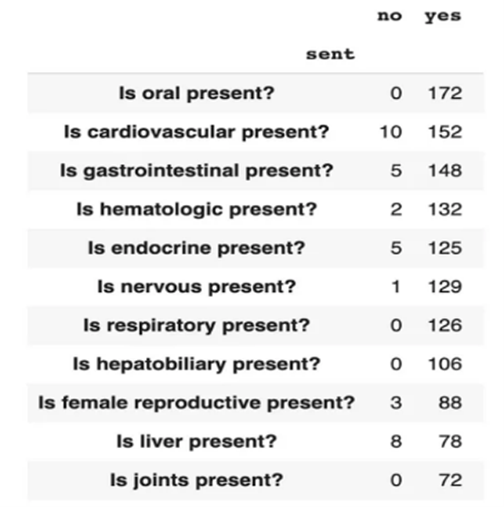The image size is (504, 507).
Task: Select the 'Is gastrointestinal present?' row label
Action: pyautogui.click(x=197, y=171)
